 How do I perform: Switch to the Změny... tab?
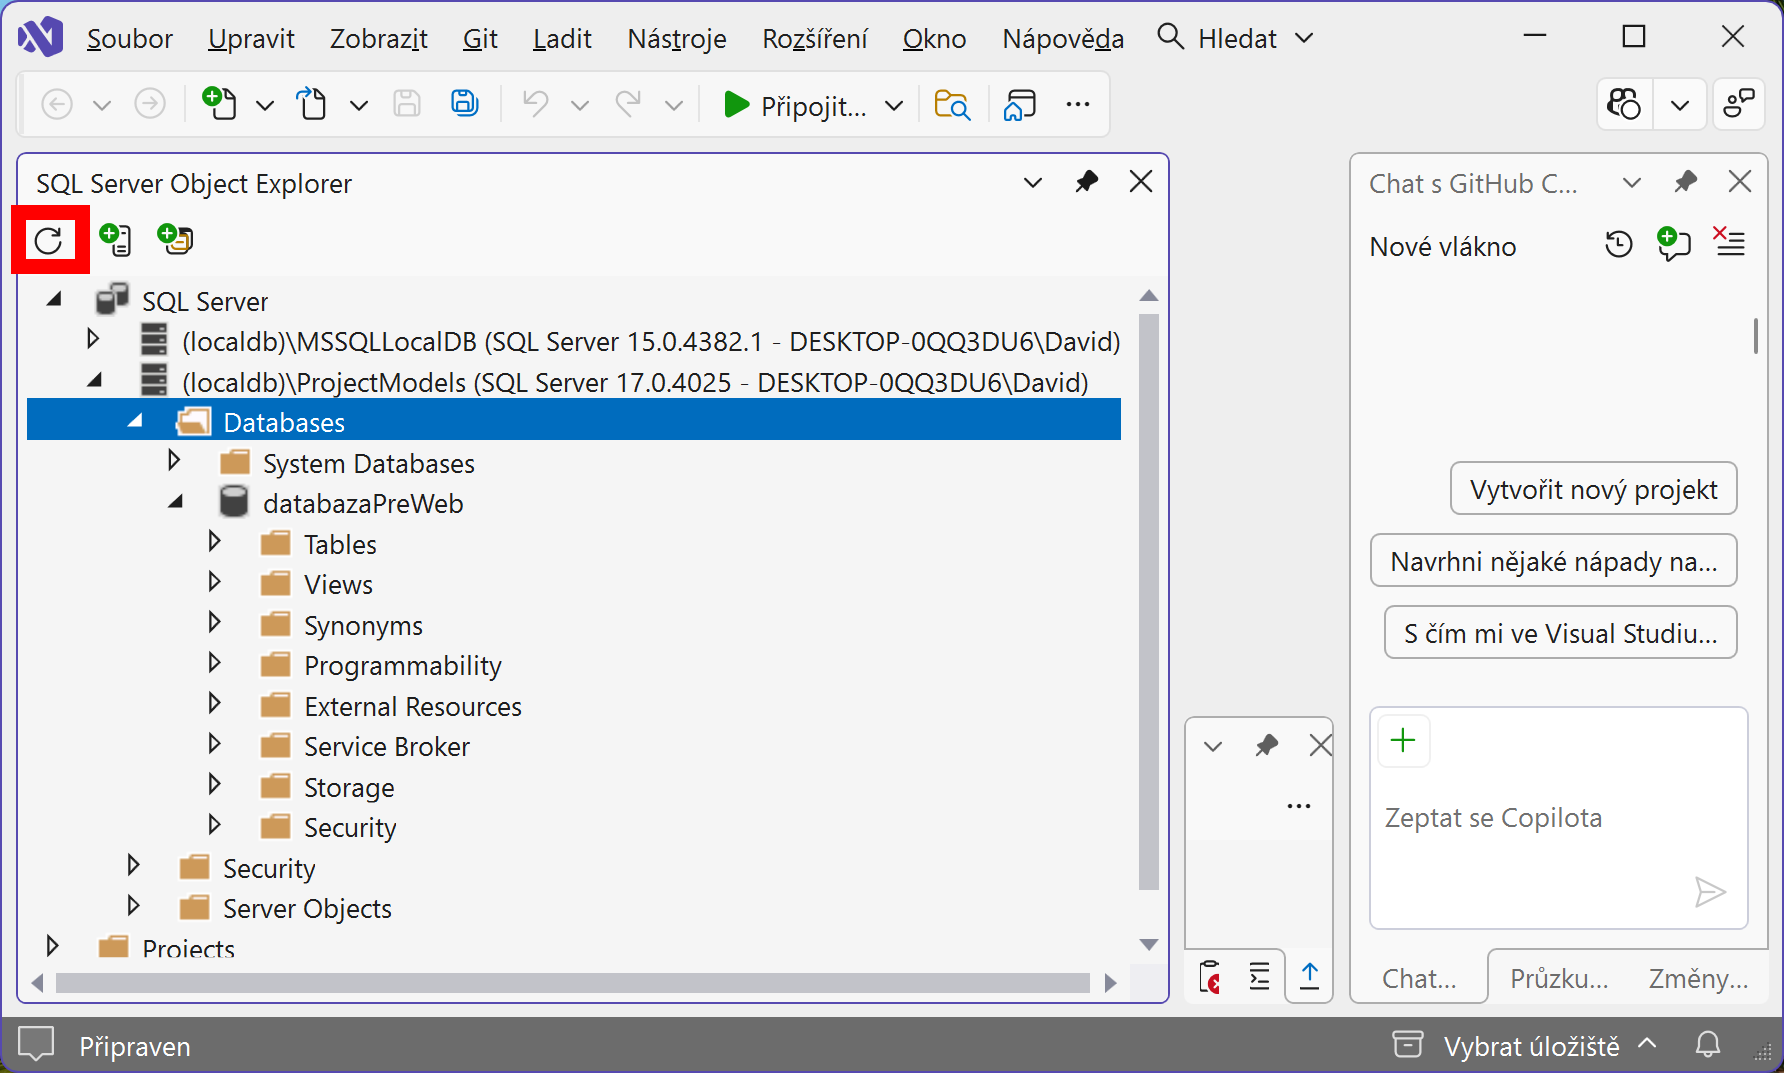[1698, 978]
